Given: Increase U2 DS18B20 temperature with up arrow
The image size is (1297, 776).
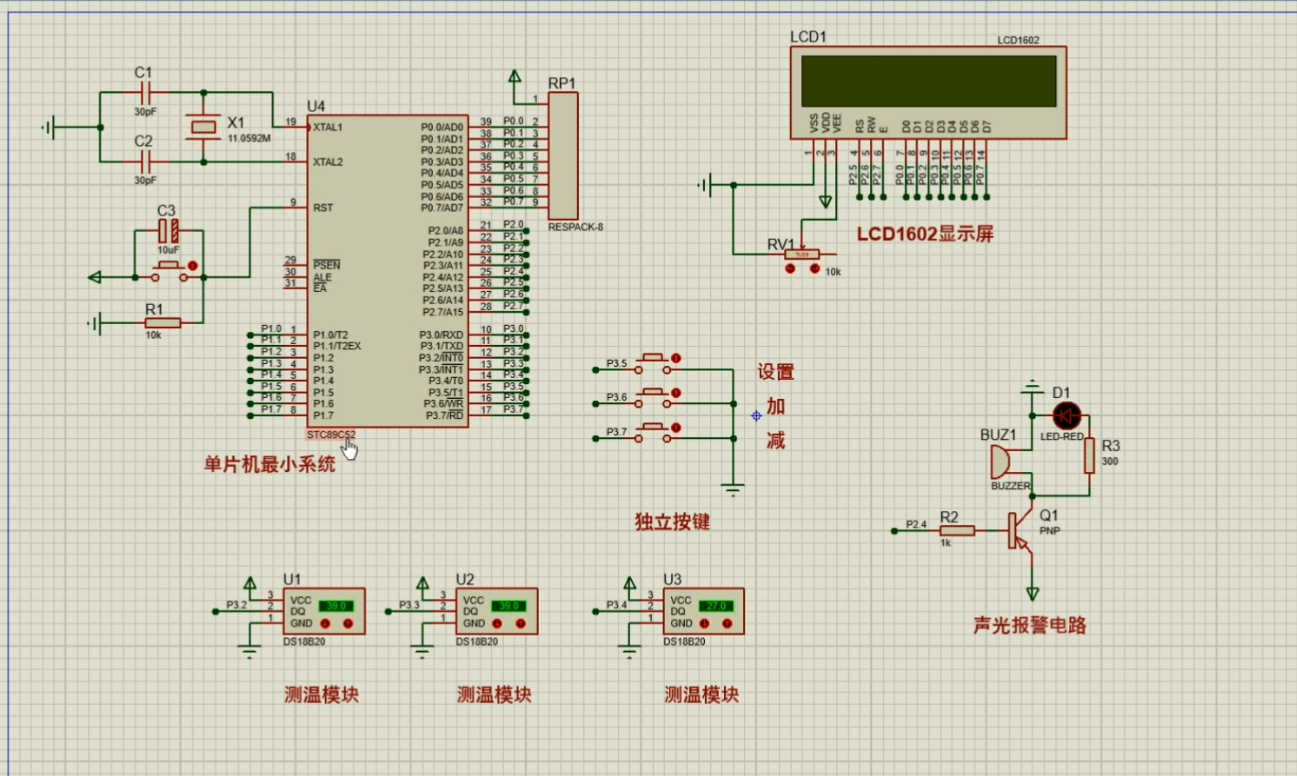Looking at the screenshot, I should point(521,623).
